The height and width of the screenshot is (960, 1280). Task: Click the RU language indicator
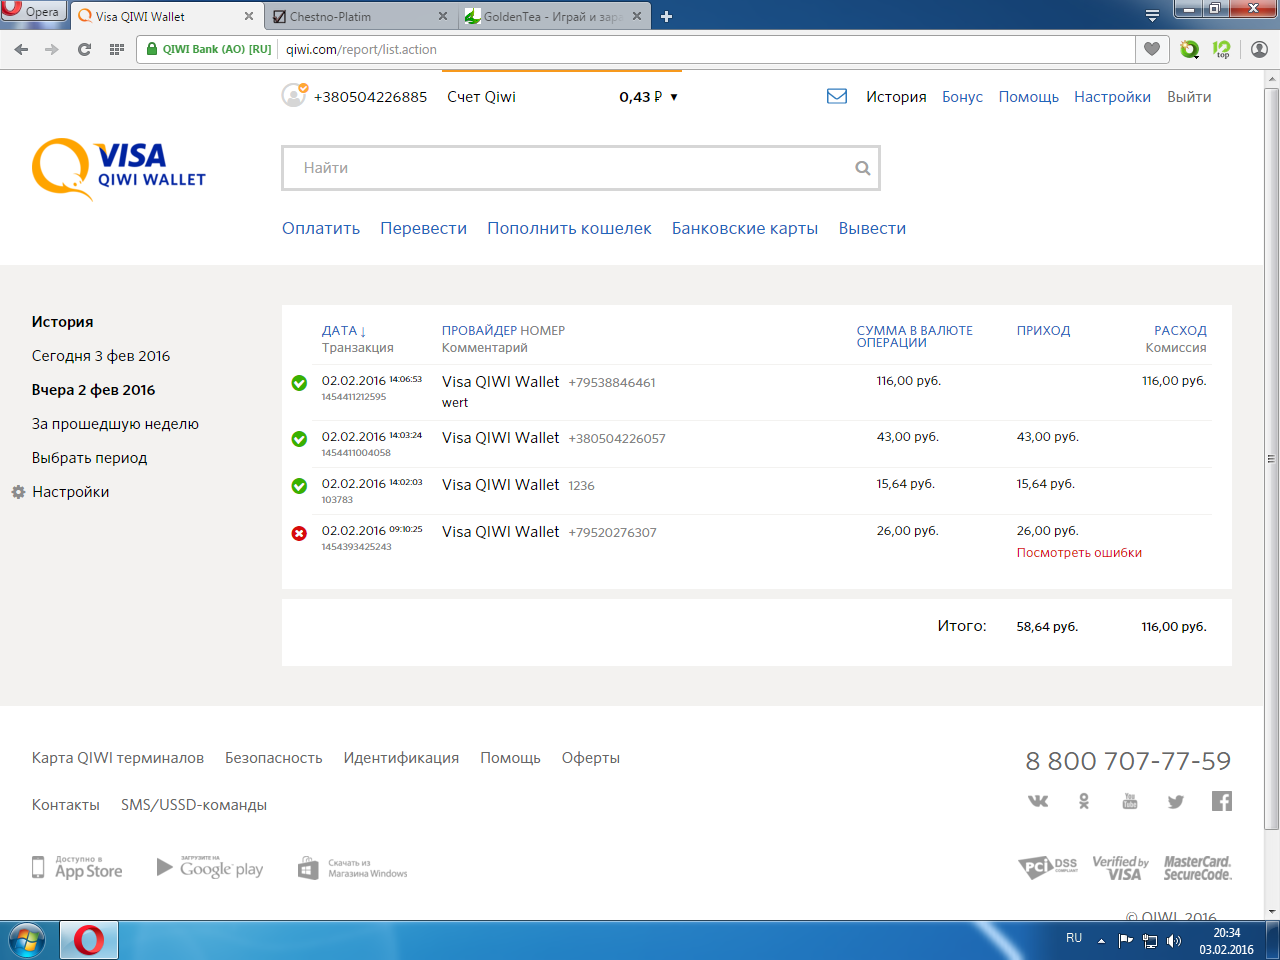coord(1074,938)
